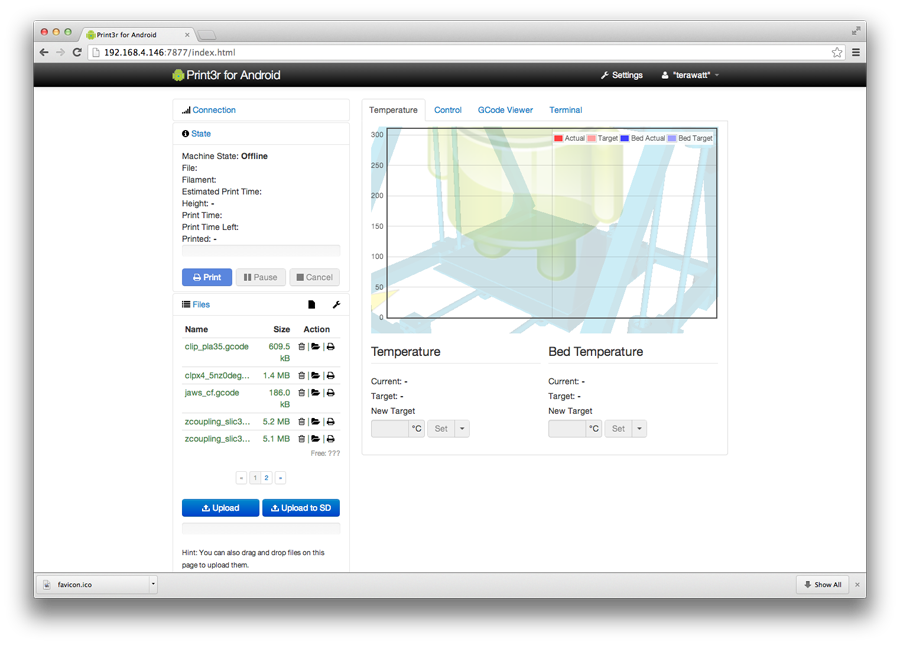Bookmark page with star icon

(837, 52)
